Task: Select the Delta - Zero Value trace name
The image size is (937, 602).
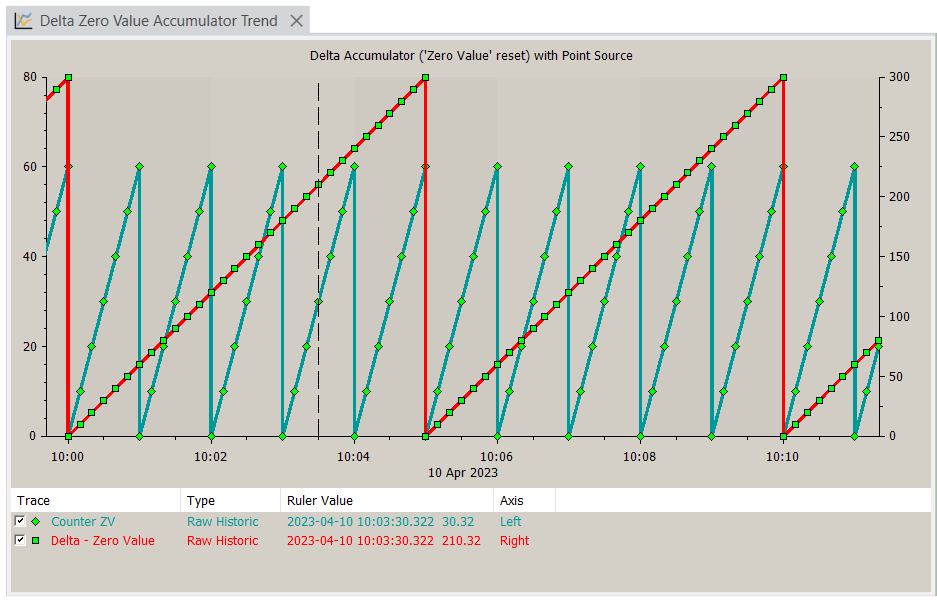Action: 103,541
